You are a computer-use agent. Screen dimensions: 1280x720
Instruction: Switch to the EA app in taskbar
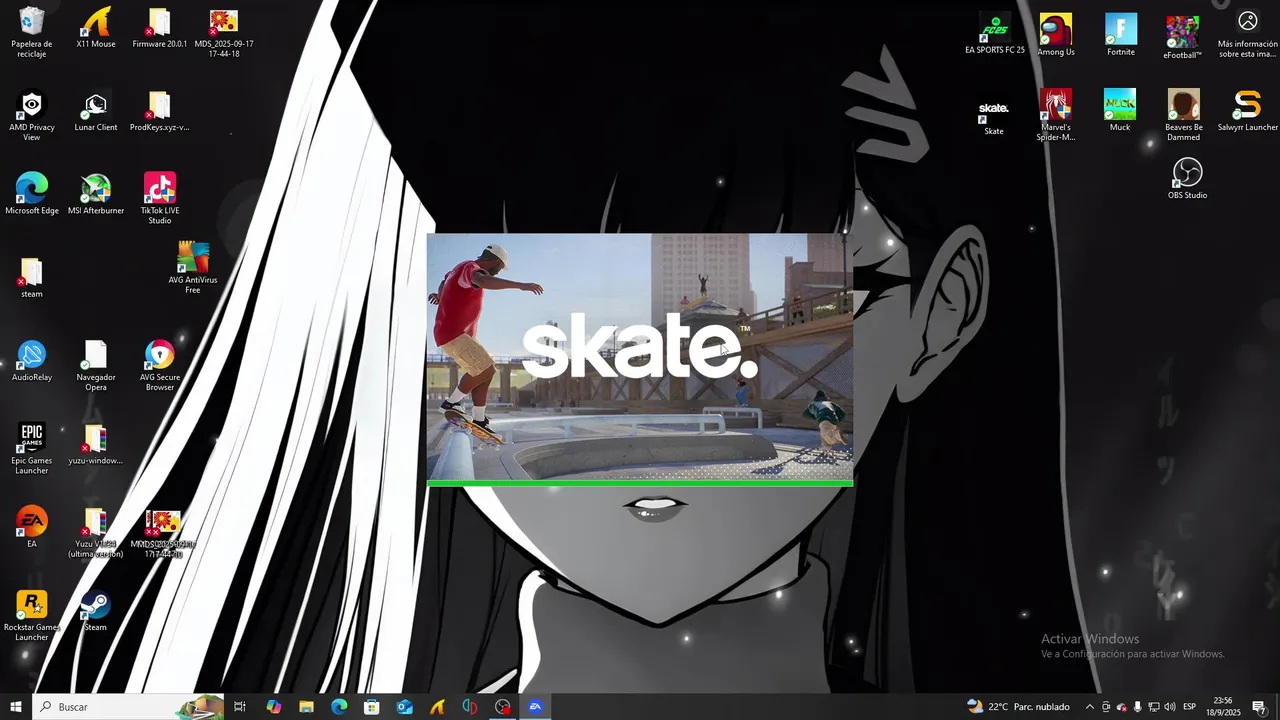click(535, 707)
